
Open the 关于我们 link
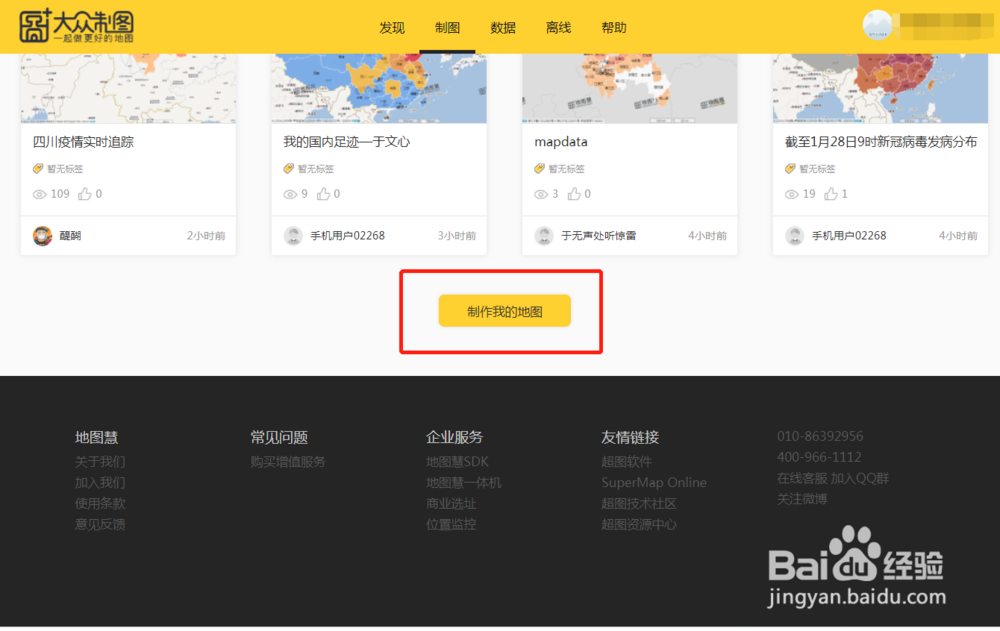point(100,461)
